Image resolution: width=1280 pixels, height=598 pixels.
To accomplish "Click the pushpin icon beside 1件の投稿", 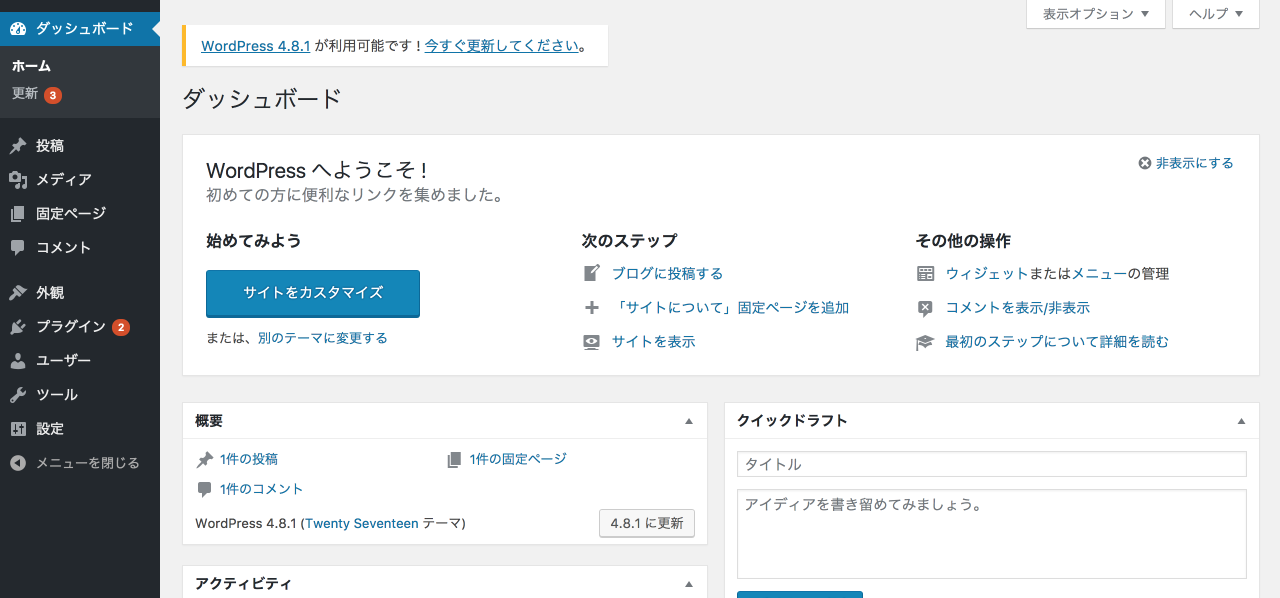I will click(x=205, y=459).
